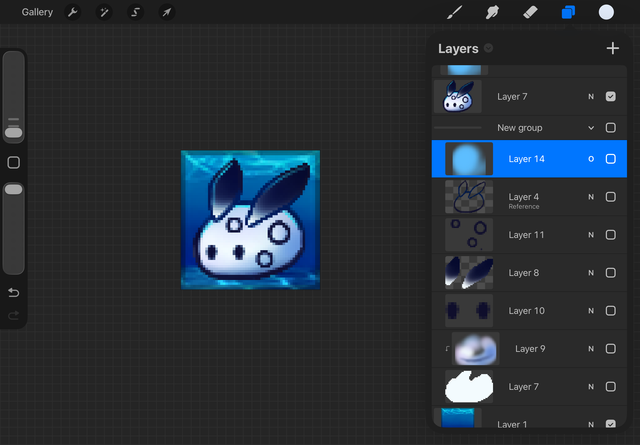Viewport: 640px width, 445px height.
Task: Click the 'Layer 9' name text
Action: (x=530, y=349)
